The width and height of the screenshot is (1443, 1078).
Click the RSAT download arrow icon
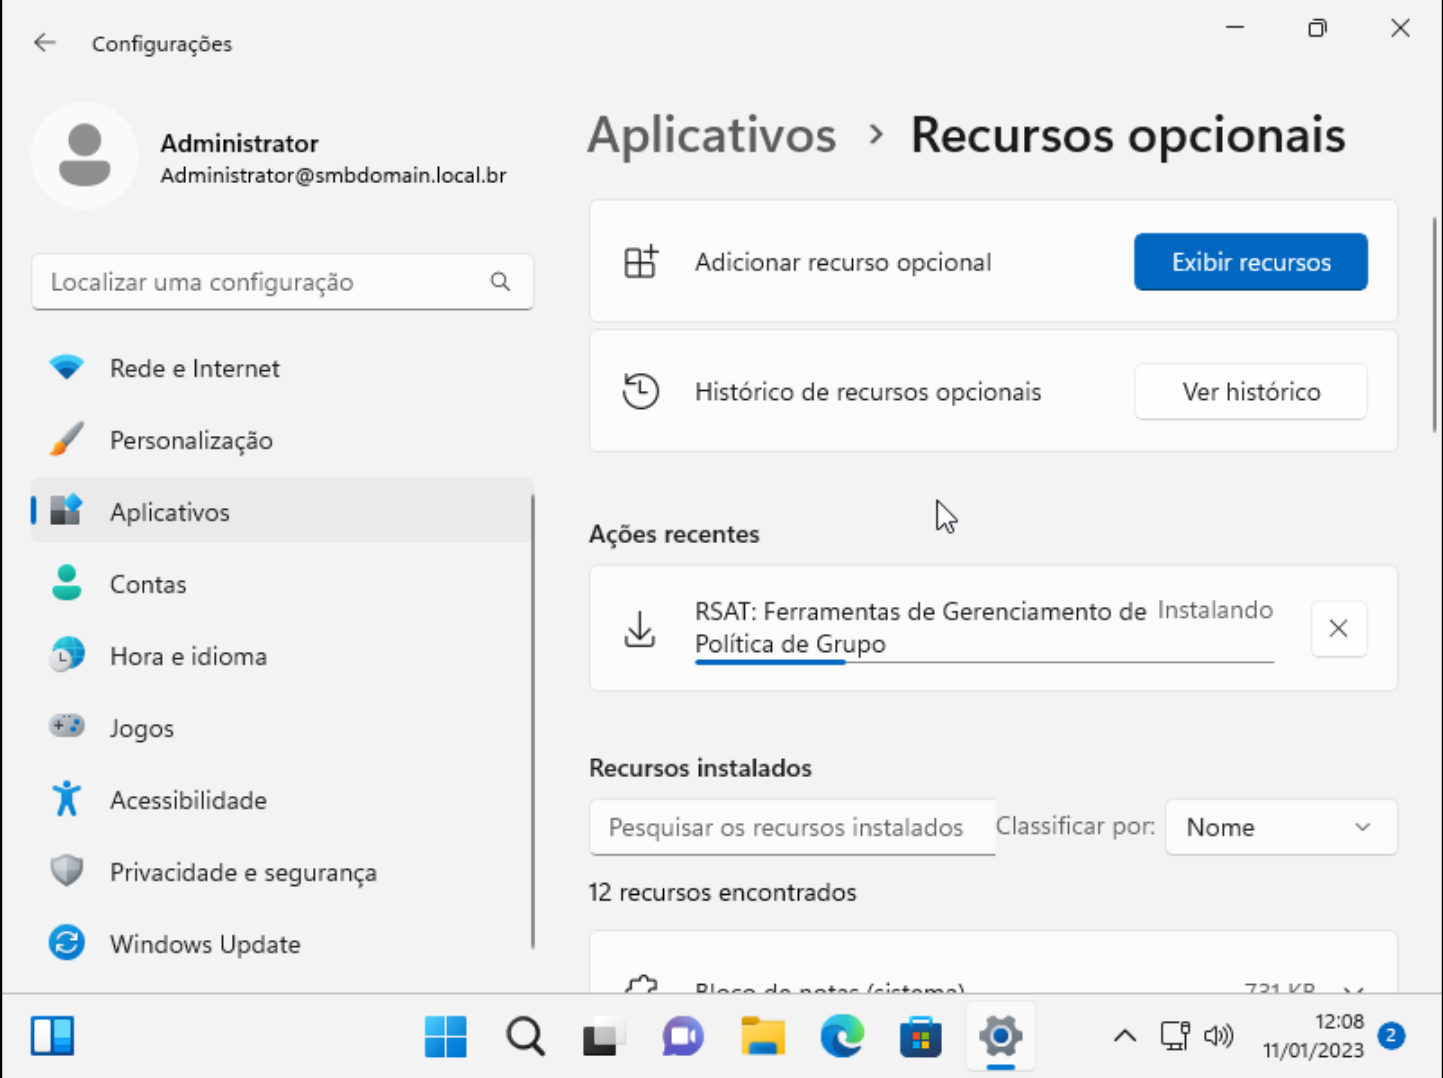click(640, 629)
